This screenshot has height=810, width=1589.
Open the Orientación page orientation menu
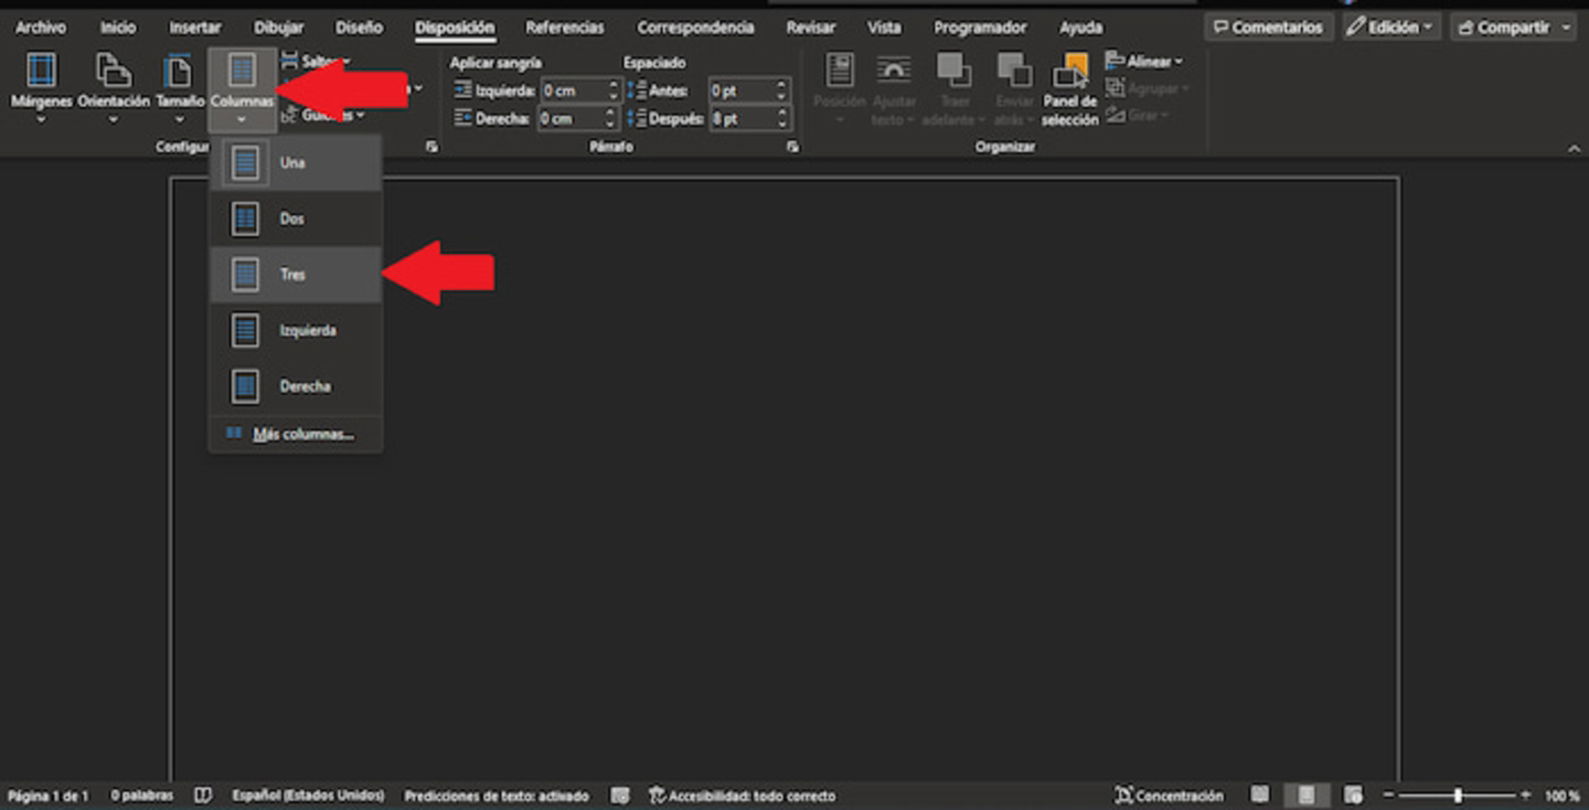pyautogui.click(x=113, y=88)
